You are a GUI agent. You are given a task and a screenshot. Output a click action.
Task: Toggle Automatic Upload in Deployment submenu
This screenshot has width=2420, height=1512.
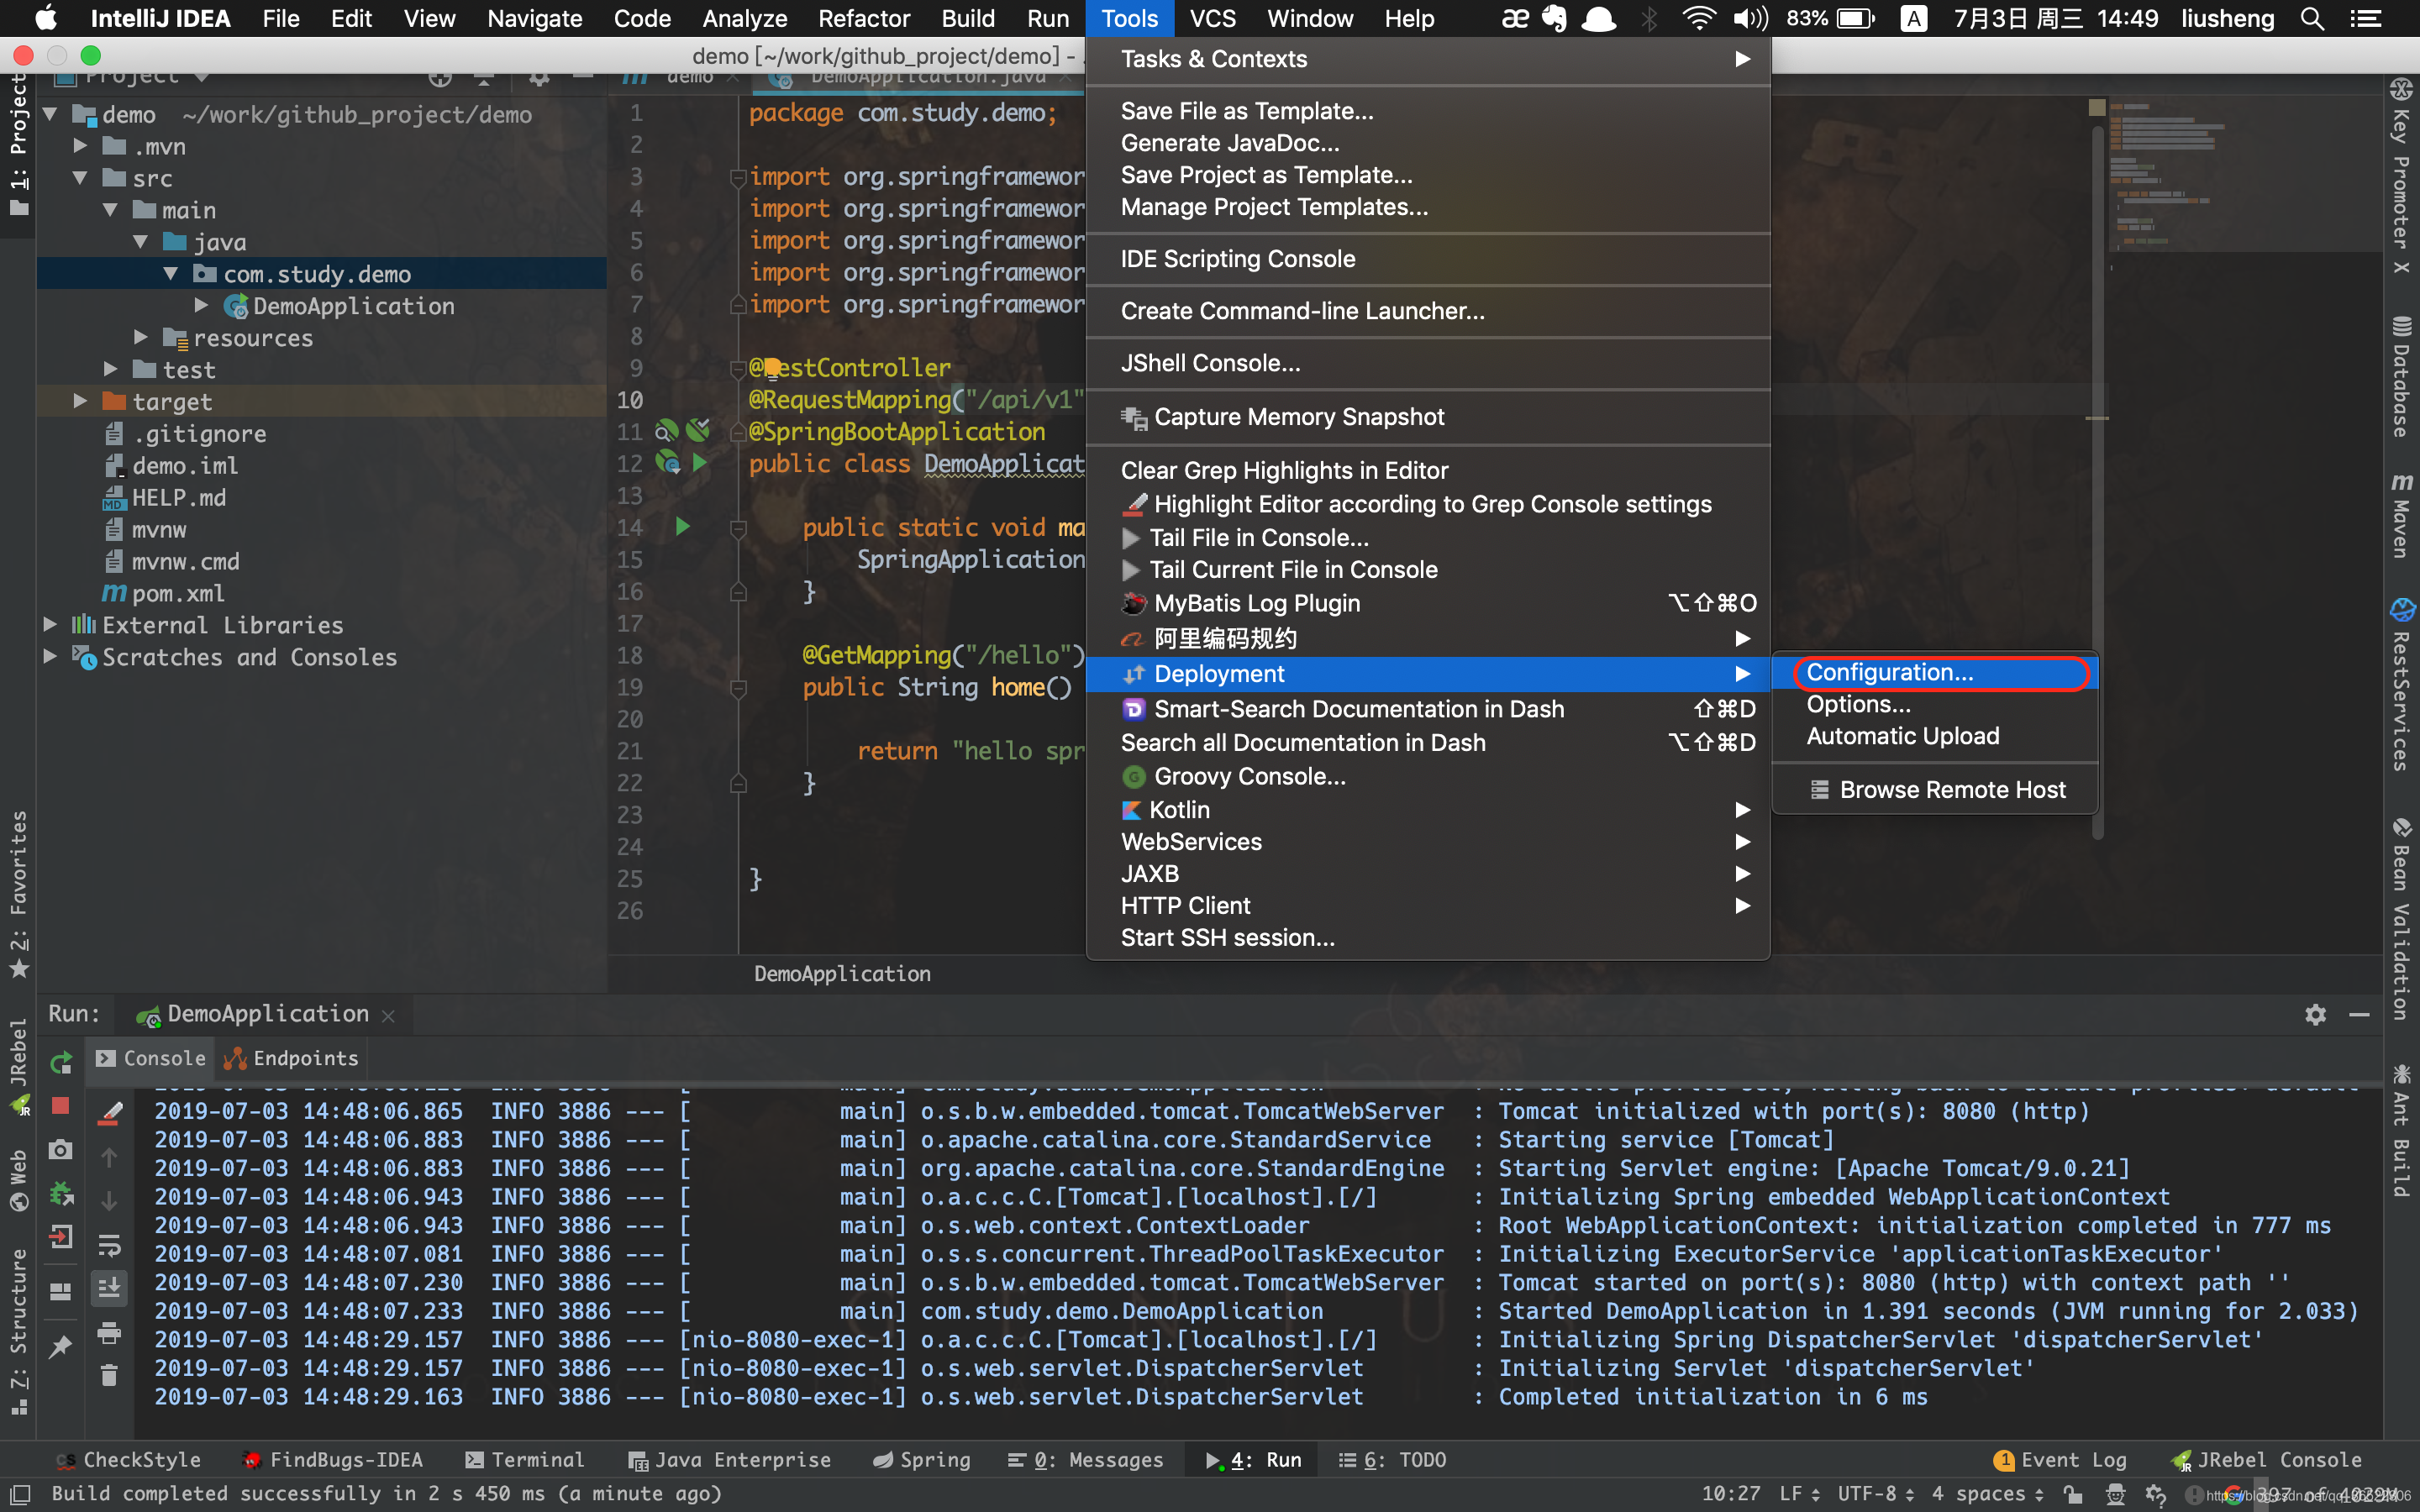[1902, 736]
